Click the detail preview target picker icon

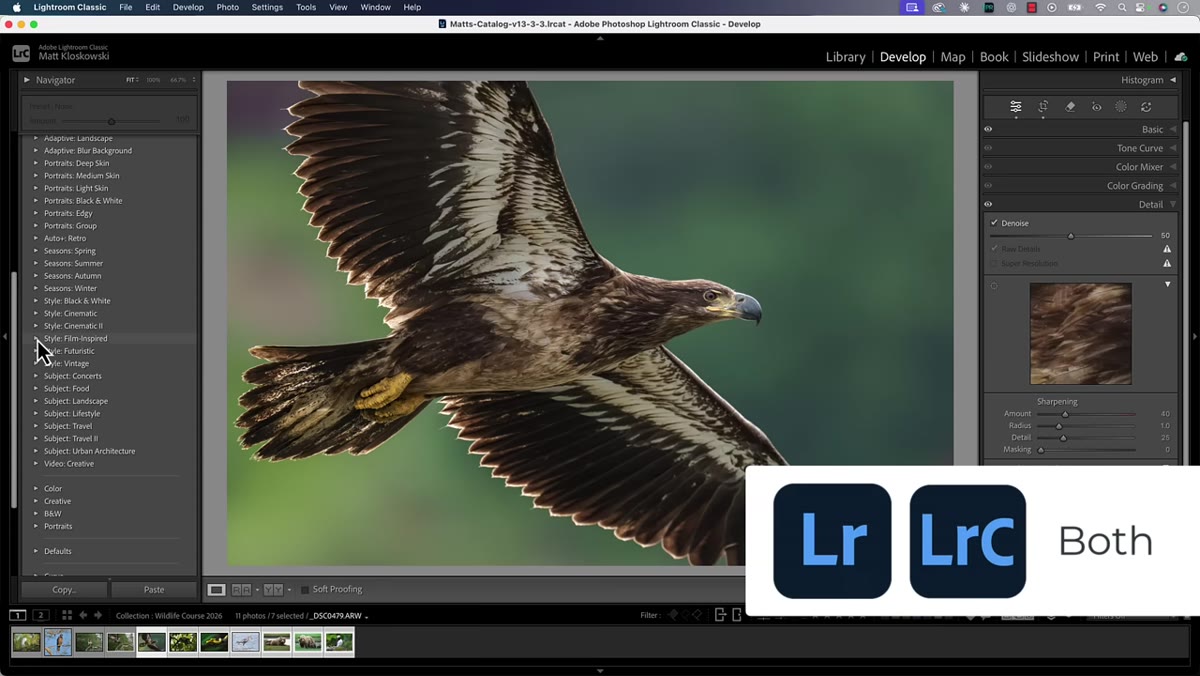[994, 286]
